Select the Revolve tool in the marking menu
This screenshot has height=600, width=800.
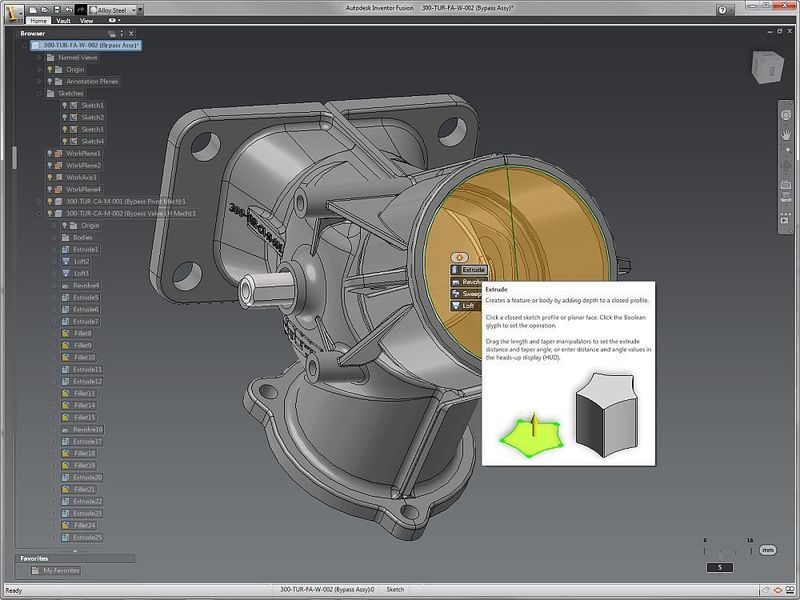click(470, 283)
